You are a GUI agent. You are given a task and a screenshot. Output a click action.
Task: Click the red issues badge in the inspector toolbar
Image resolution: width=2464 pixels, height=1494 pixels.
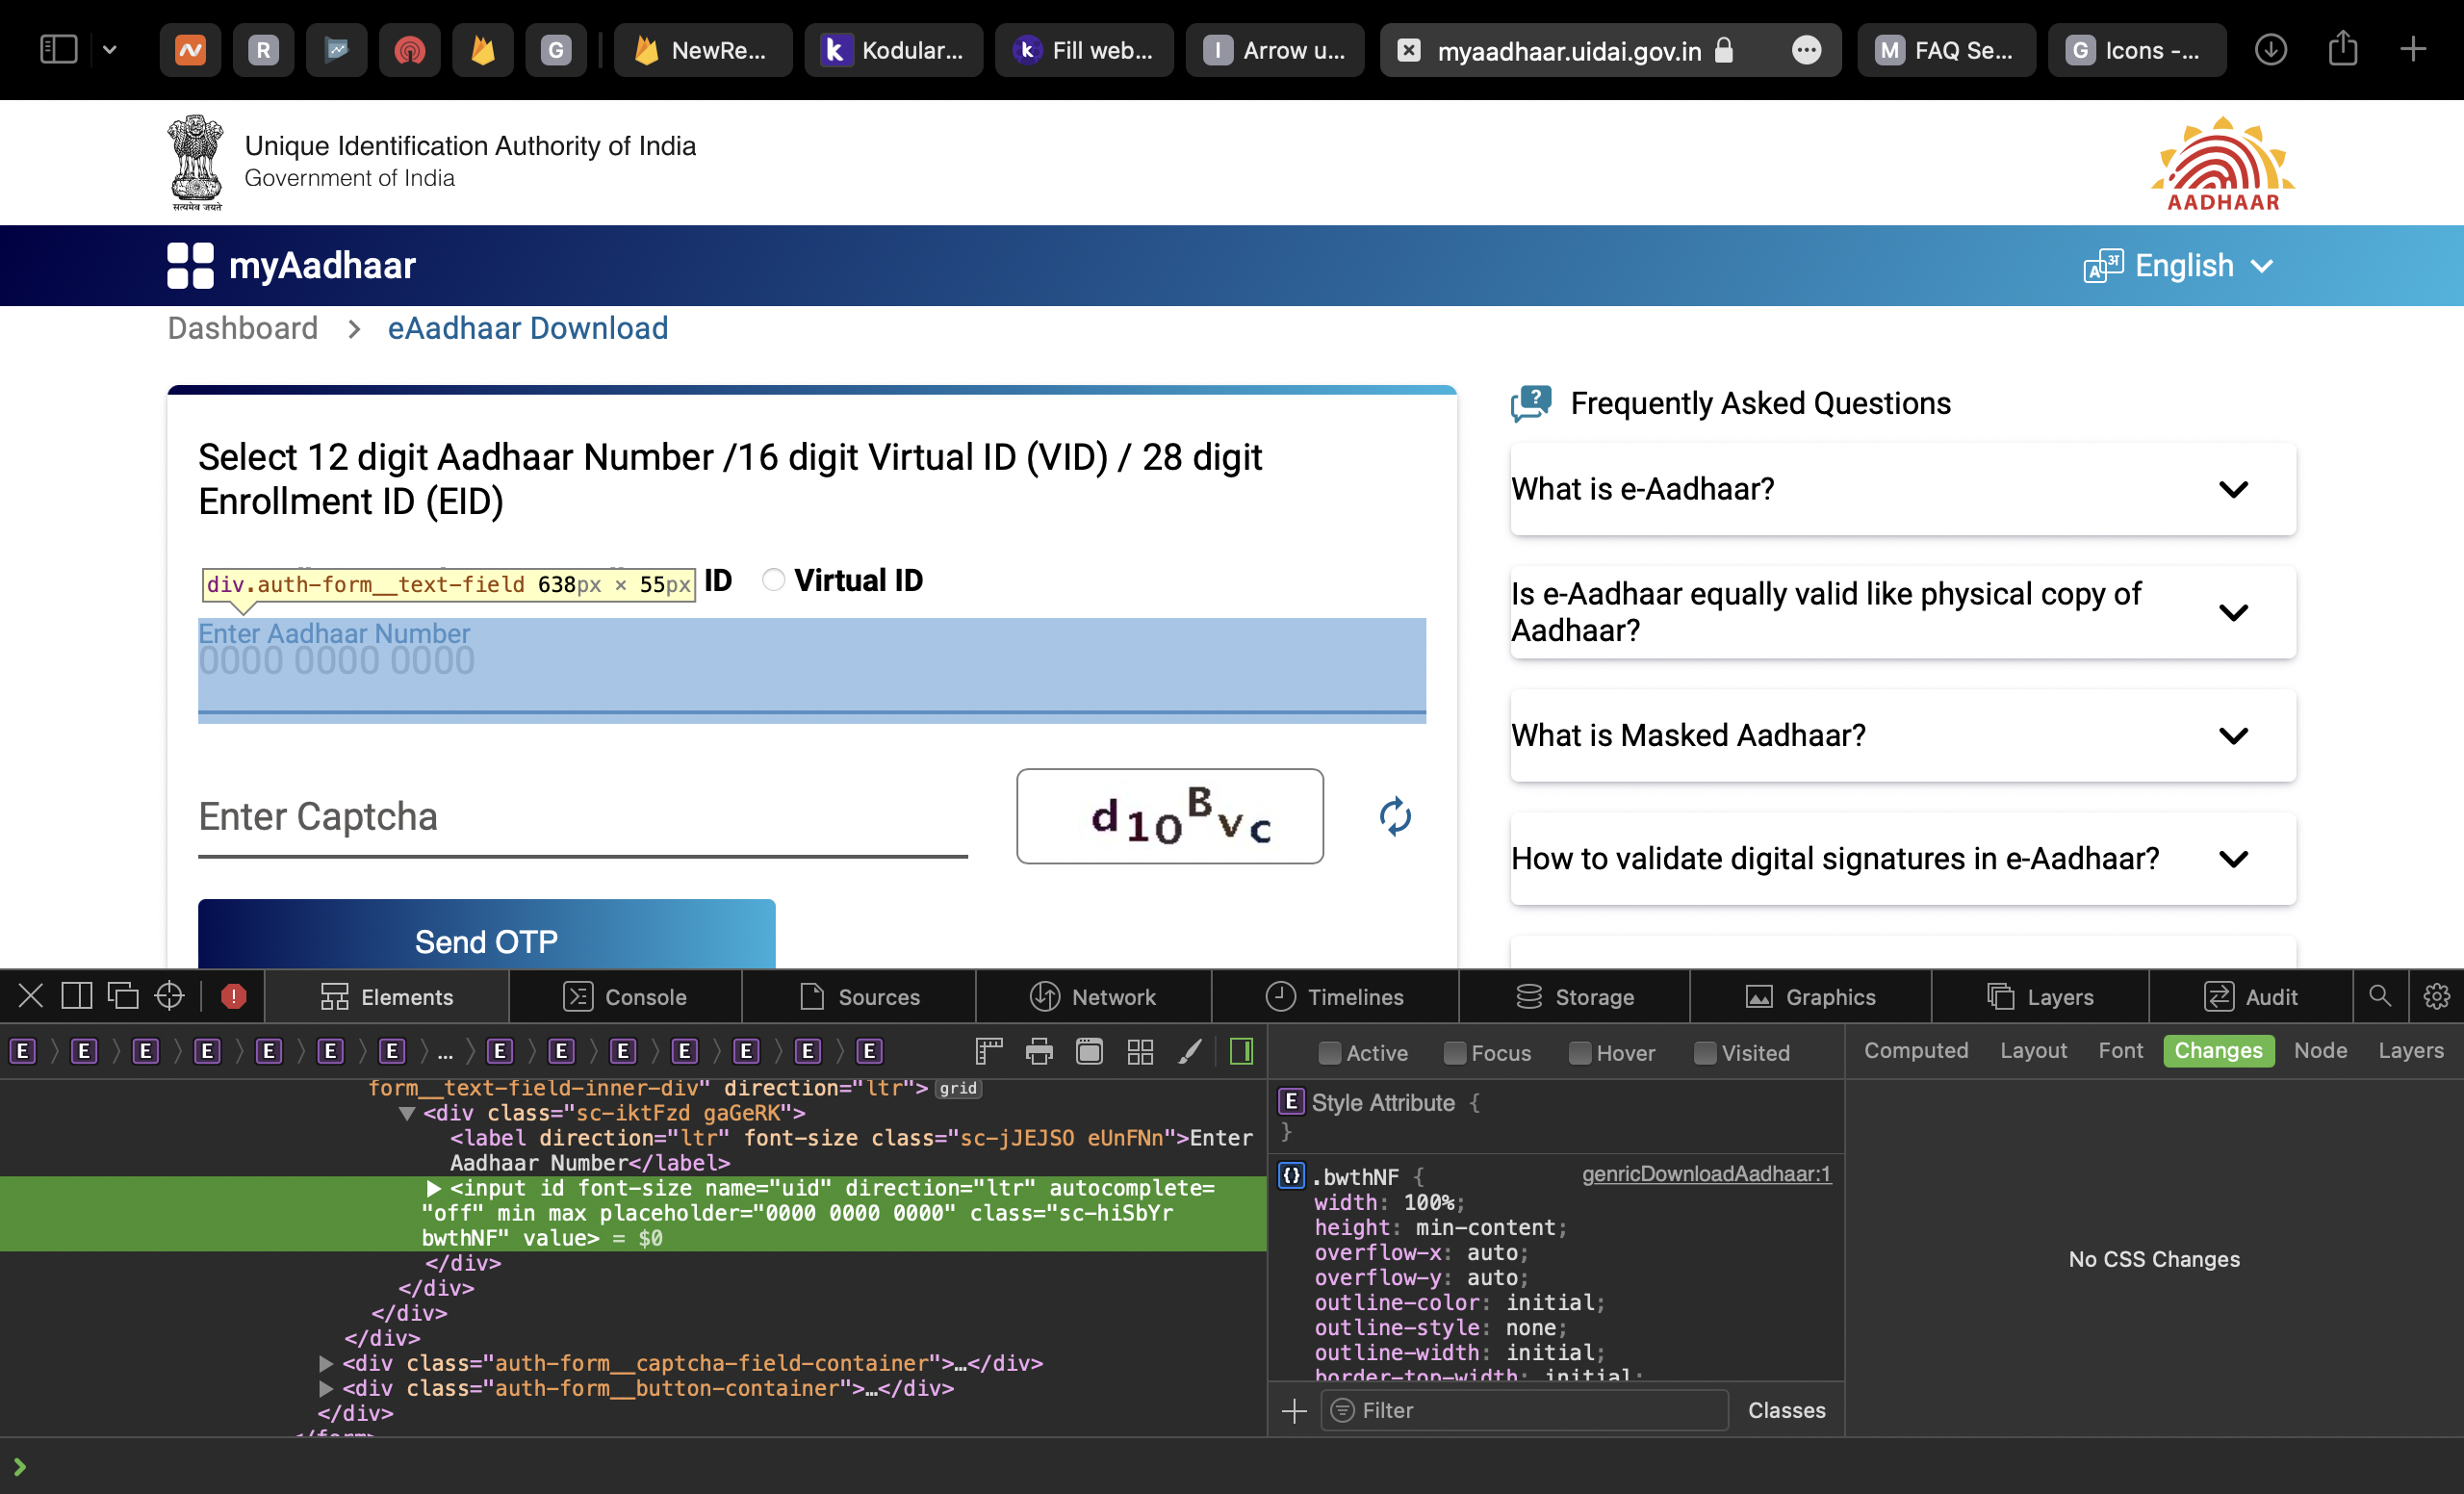point(234,996)
